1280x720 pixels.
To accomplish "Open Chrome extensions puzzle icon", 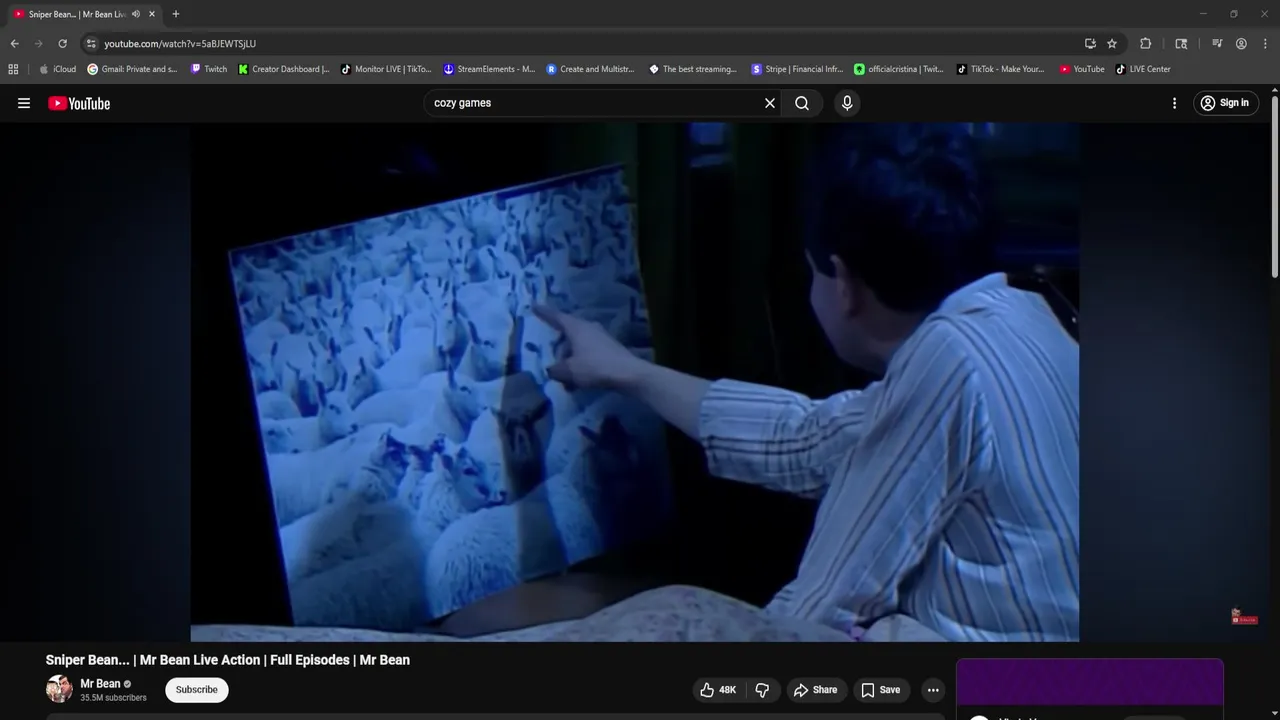I will point(1146,44).
